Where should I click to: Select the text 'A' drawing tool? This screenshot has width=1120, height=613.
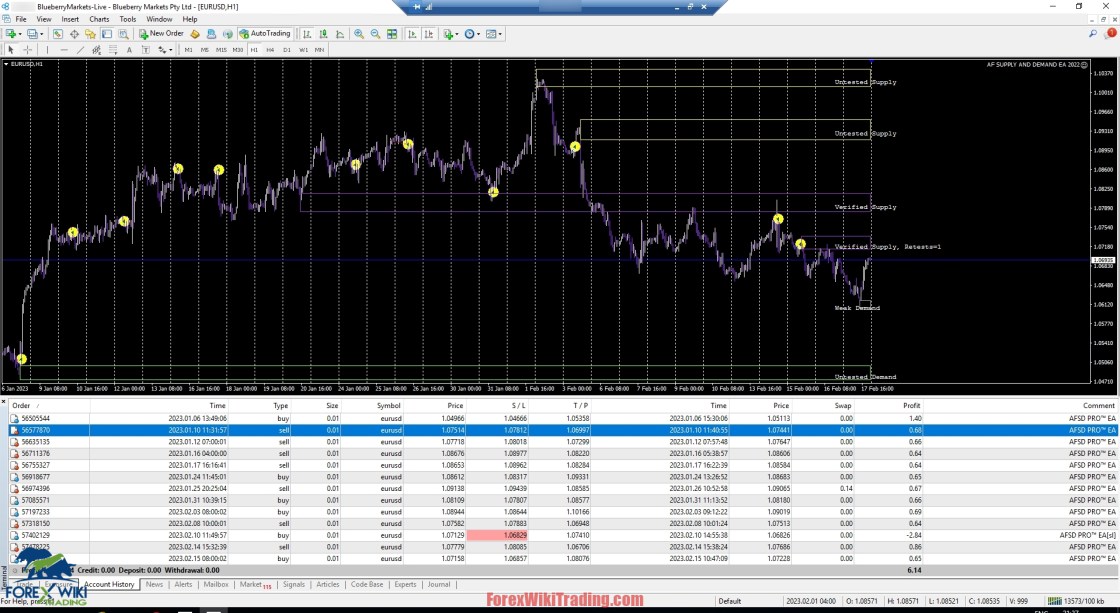(129, 50)
